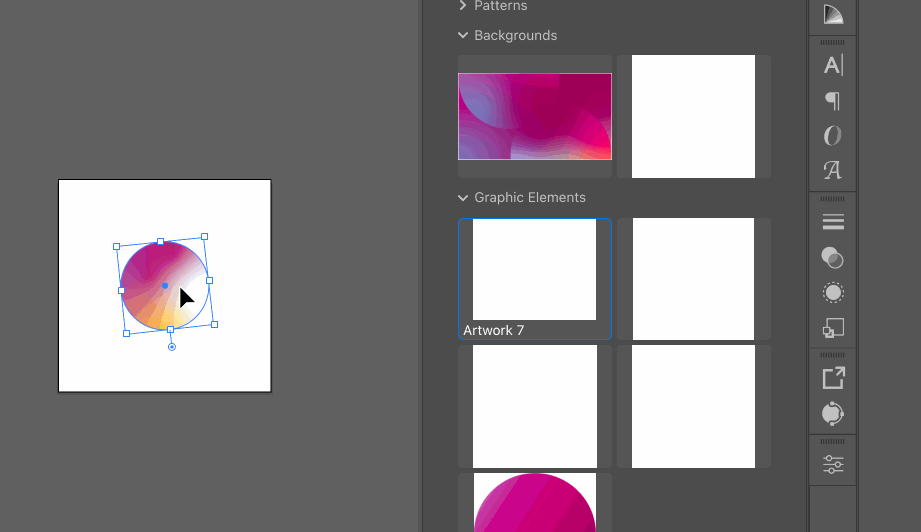Click the Graphic Elements heading text
Screen dimensions: 921x532
point(530,197)
